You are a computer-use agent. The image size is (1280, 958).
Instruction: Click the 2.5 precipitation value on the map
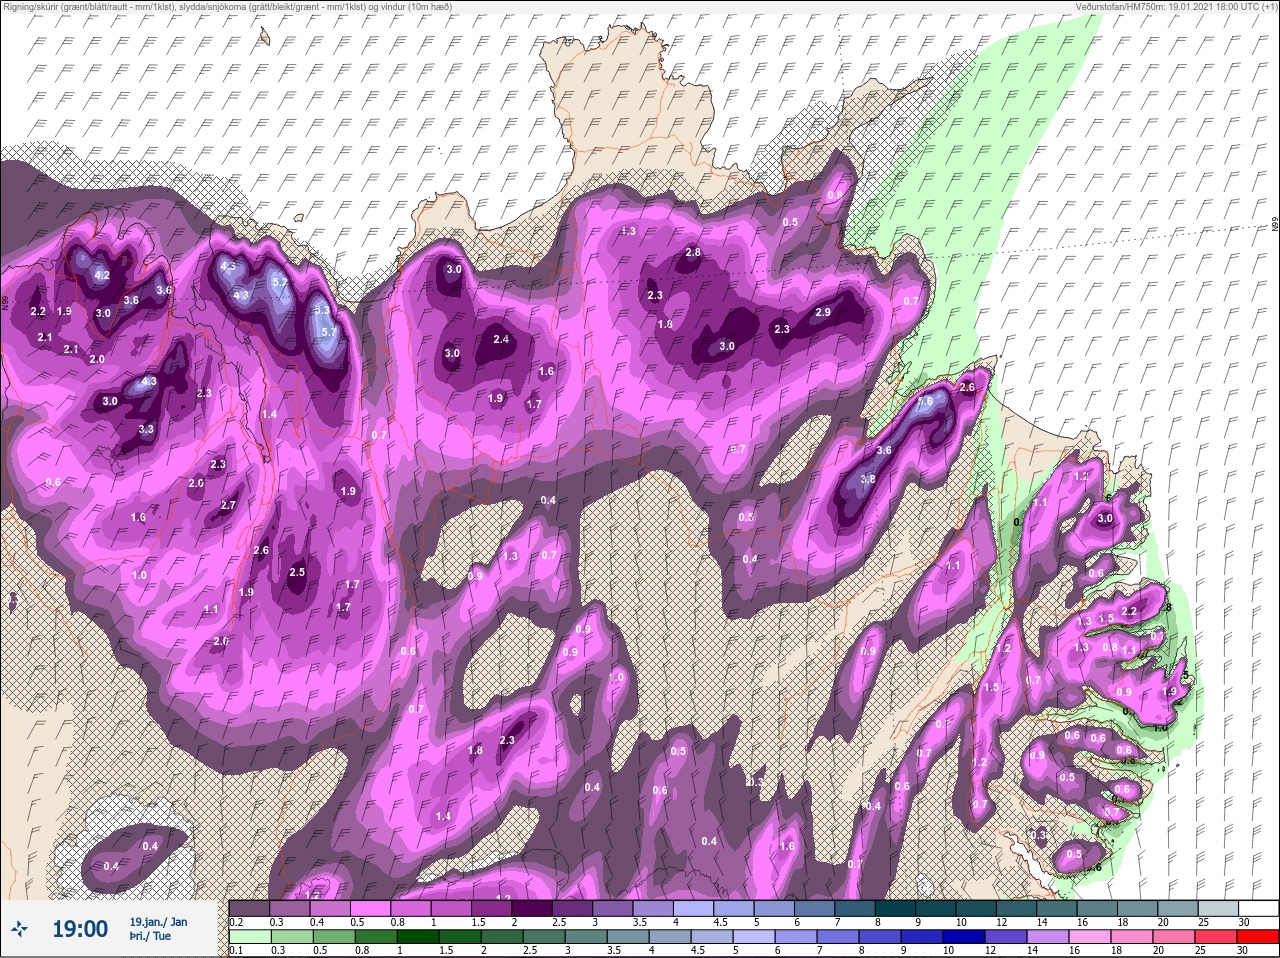tap(297, 572)
